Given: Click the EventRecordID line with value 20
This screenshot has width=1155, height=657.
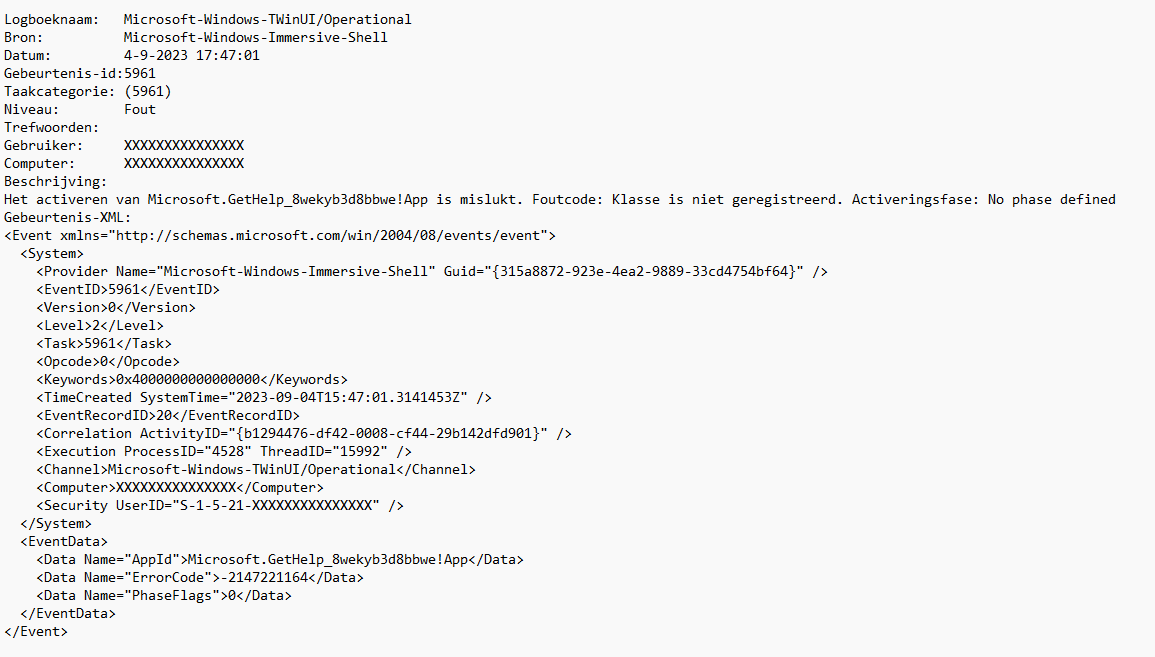Looking at the screenshot, I should point(168,416).
